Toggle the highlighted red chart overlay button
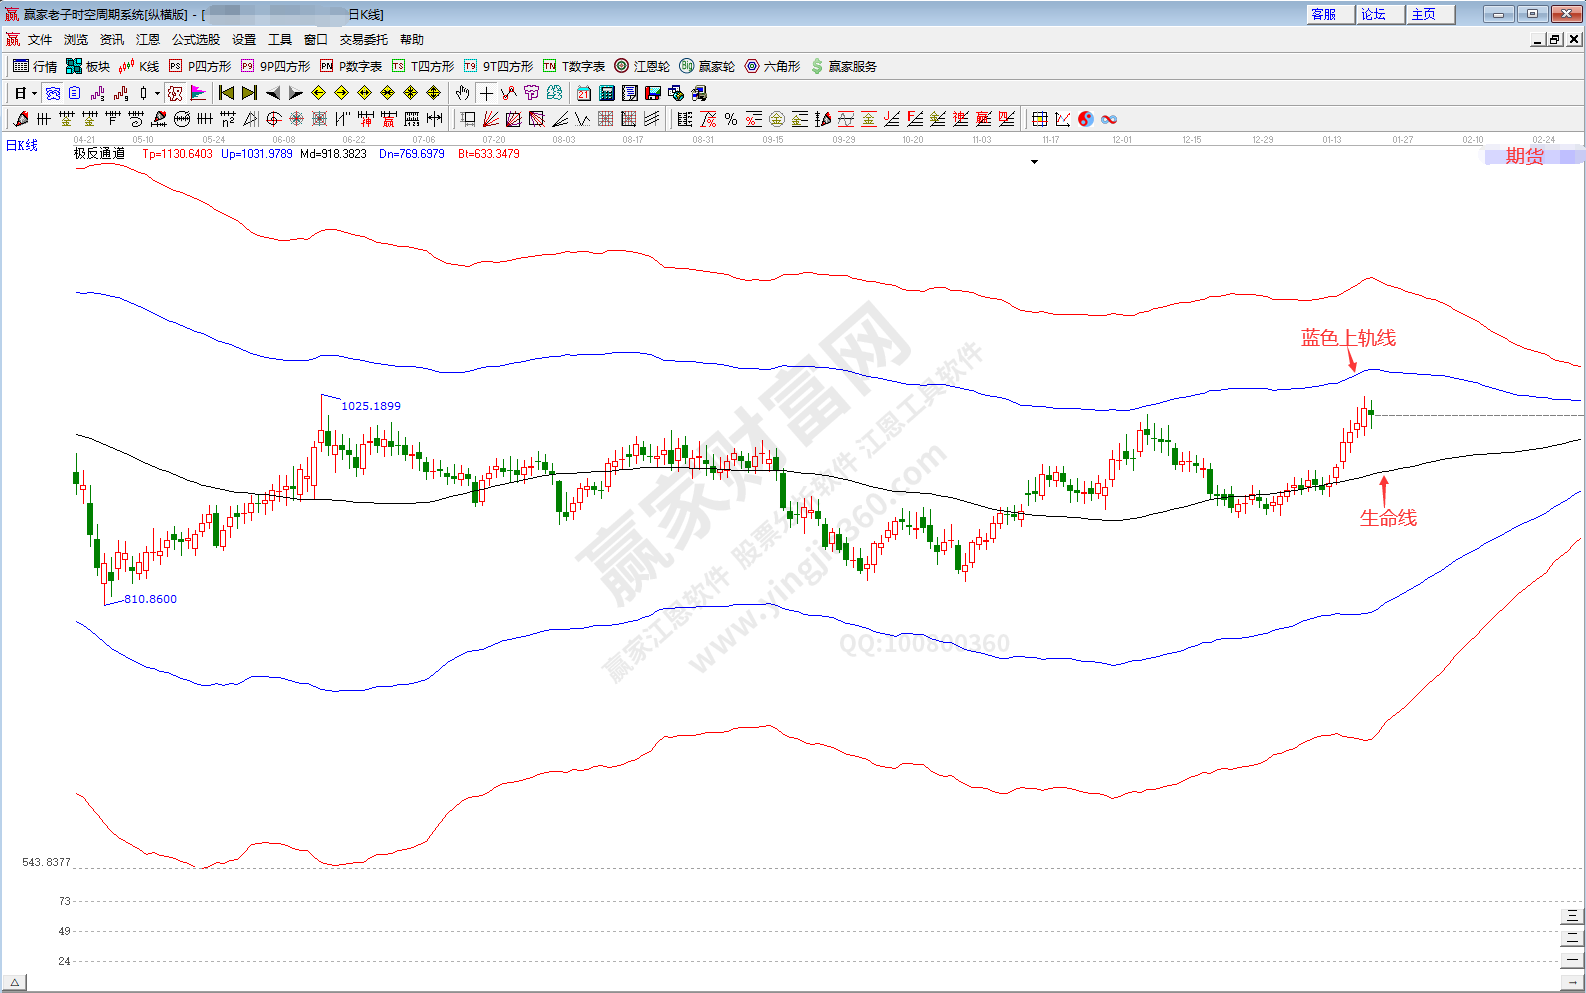This screenshot has height=993, width=1586. click(175, 93)
